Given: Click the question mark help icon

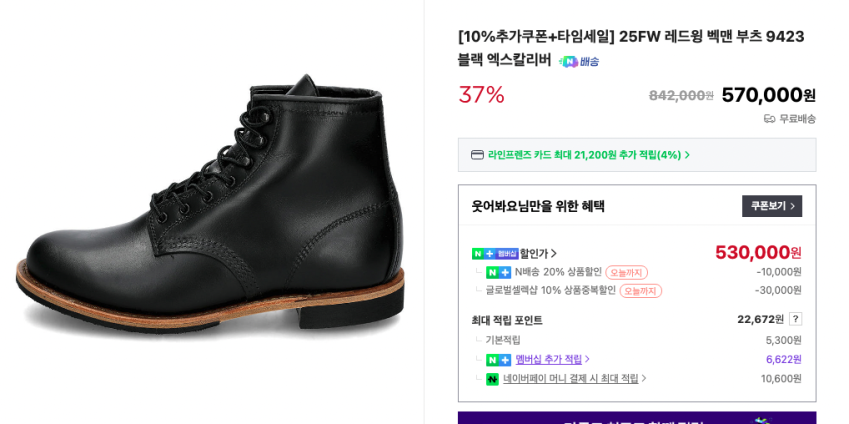Looking at the screenshot, I should pos(795,319).
